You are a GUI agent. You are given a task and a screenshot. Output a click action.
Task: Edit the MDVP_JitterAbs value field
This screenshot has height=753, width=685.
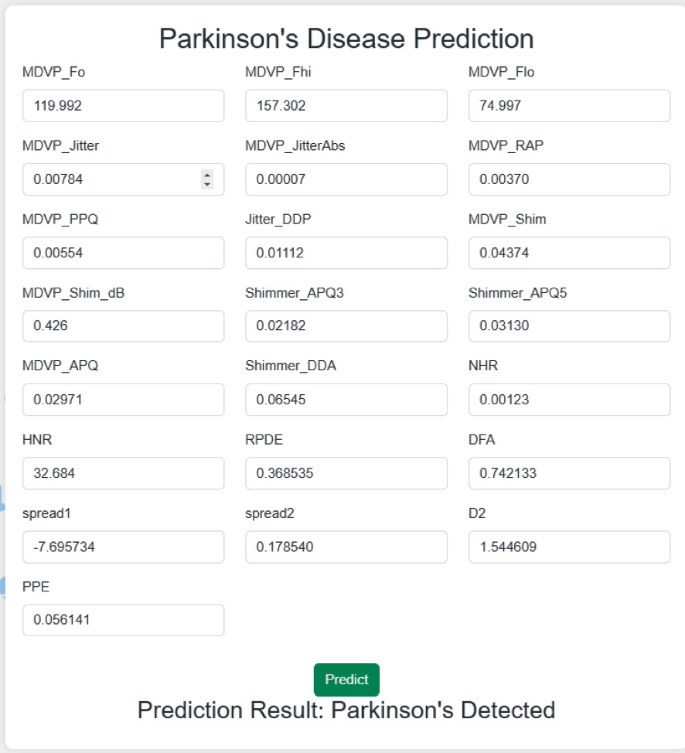tap(346, 180)
